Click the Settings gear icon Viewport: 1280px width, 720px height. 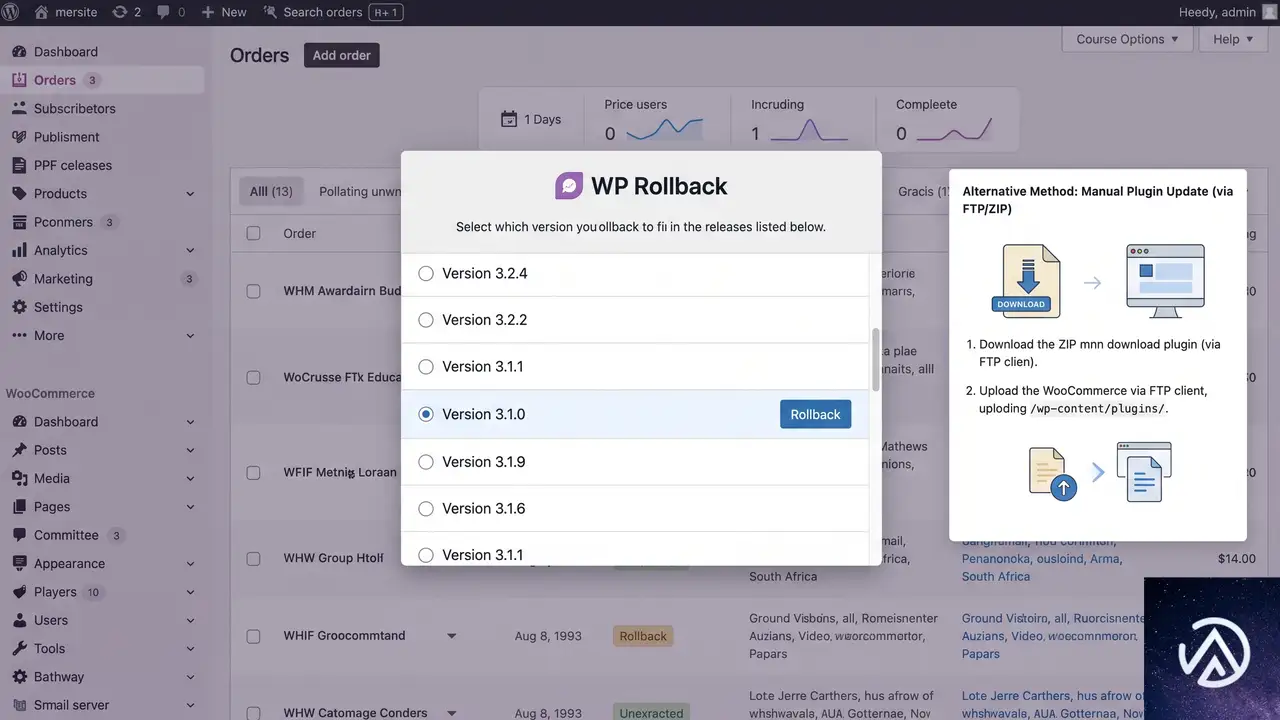tap(19, 307)
